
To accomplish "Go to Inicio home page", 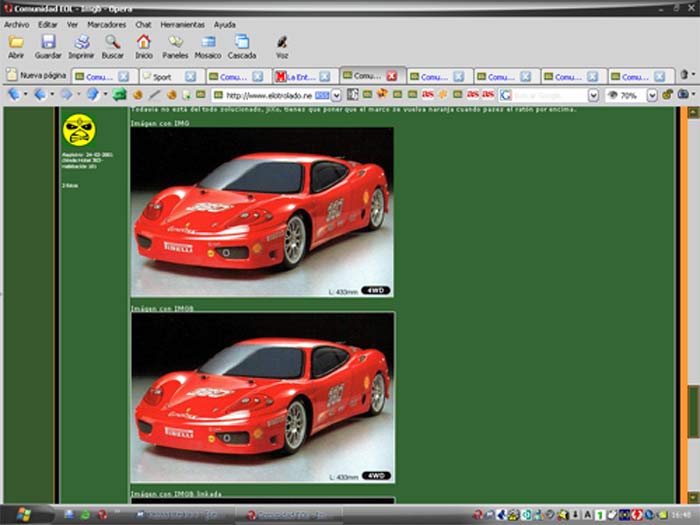I will pos(144,42).
